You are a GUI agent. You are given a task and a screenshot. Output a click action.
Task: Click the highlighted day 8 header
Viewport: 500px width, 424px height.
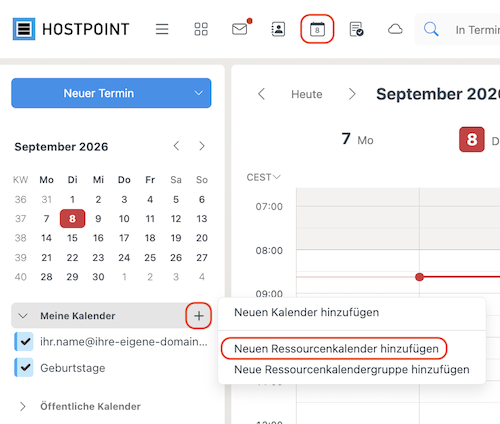(x=472, y=139)
